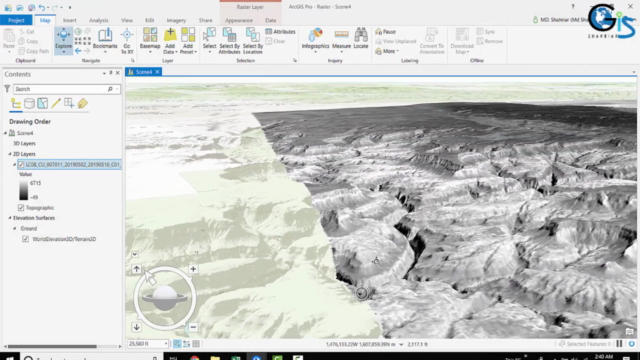Viewport: 640px width, 360px height.
Task: Switch to the View ribbon tab
Action: click(127, 20)
